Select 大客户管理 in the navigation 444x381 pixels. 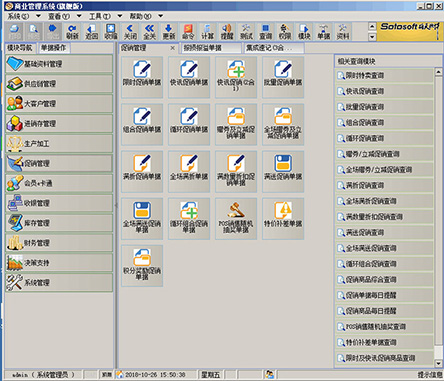pos(59,103)
